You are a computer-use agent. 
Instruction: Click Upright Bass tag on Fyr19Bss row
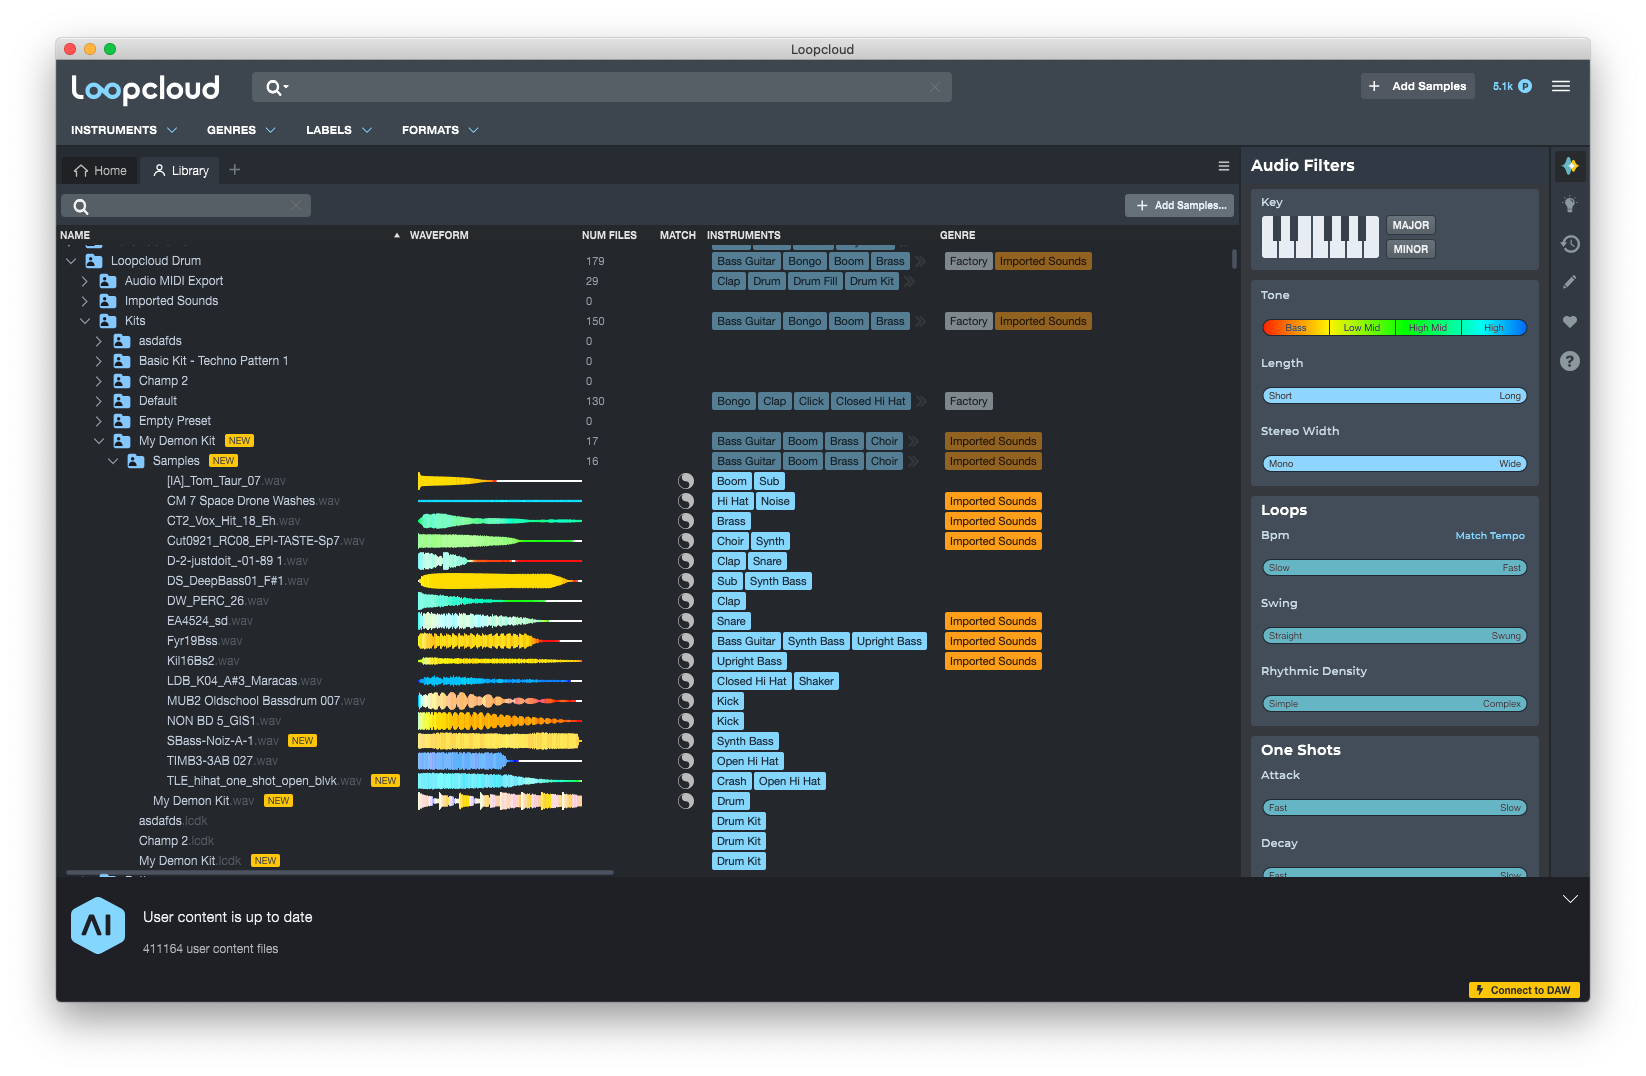[889, 641]
